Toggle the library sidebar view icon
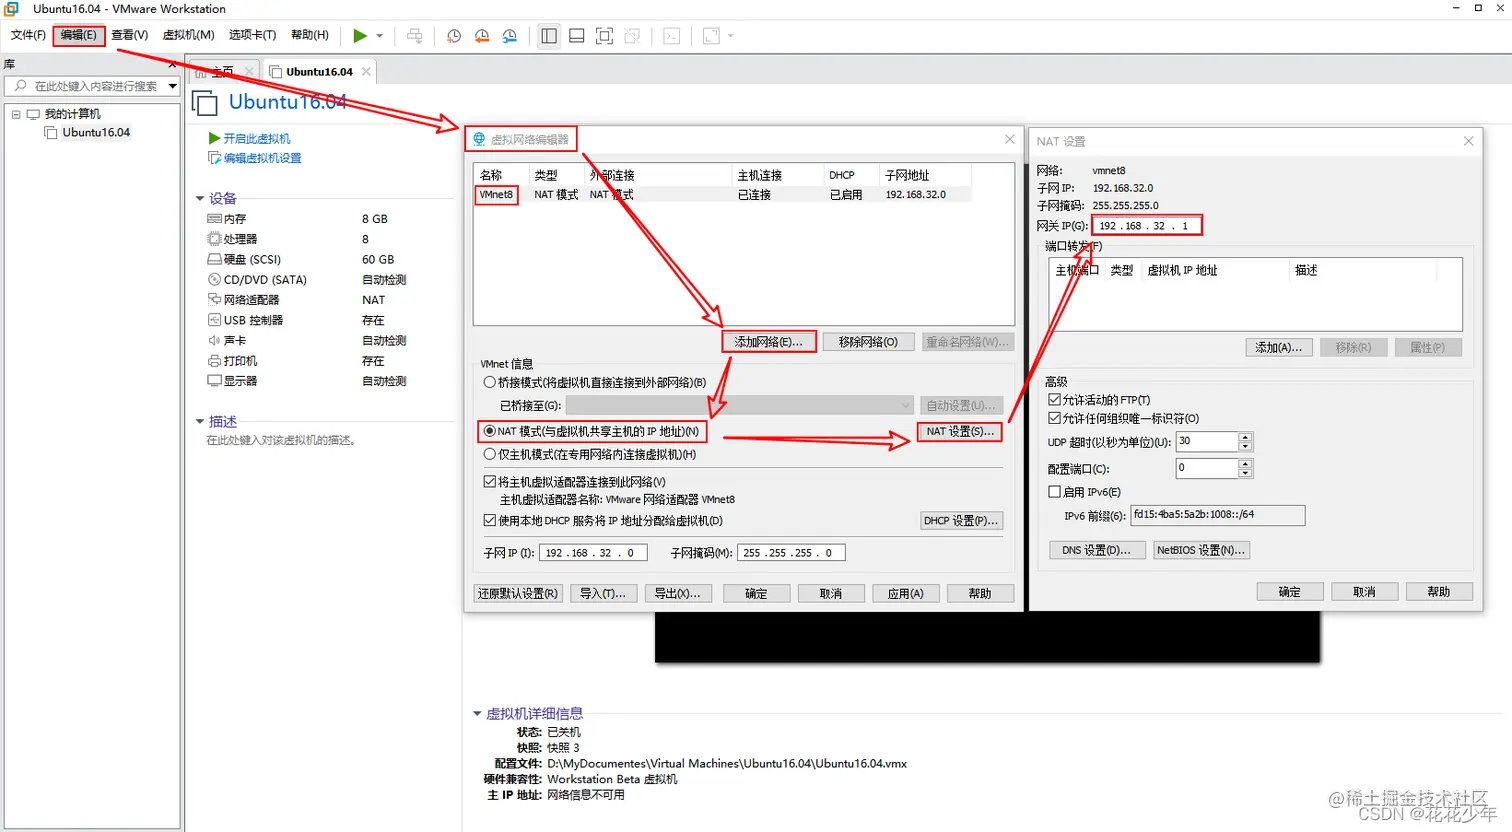The width and height of the screenshot is (1512, 832). 549,36
